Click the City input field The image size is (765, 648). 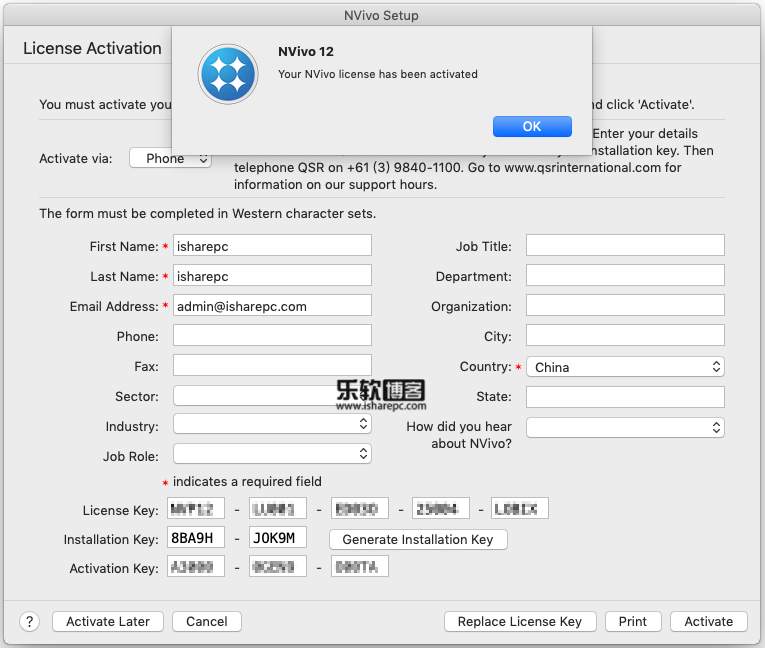coord(625,336)
